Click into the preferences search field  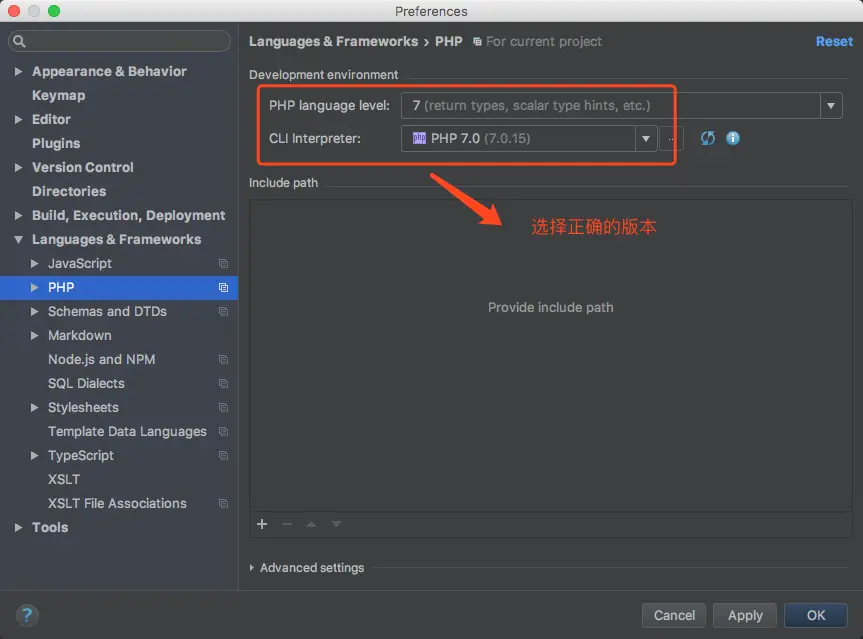pos(119,41)
